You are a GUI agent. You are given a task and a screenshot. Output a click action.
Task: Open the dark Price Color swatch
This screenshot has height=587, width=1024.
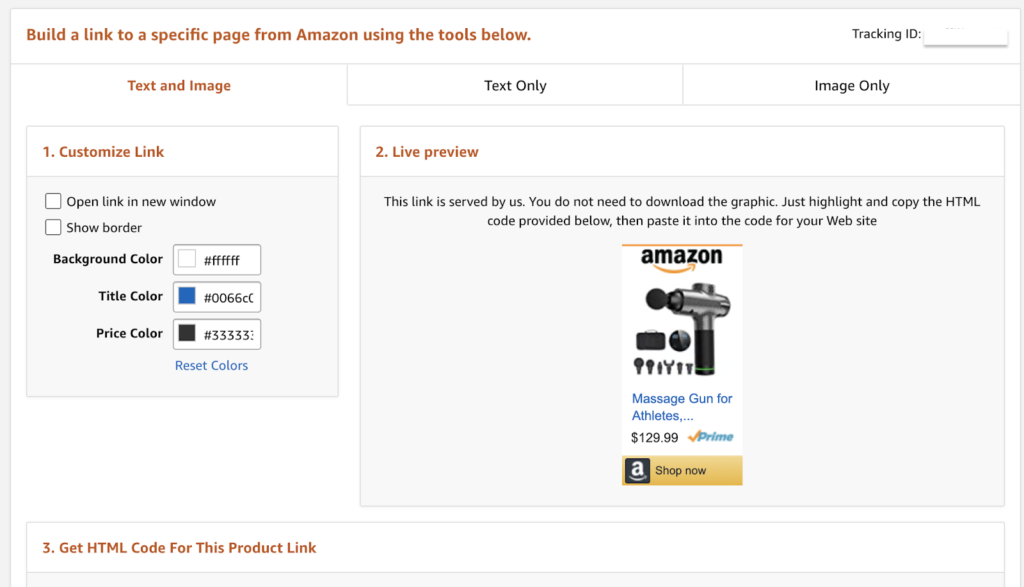(x=187, y=333)
